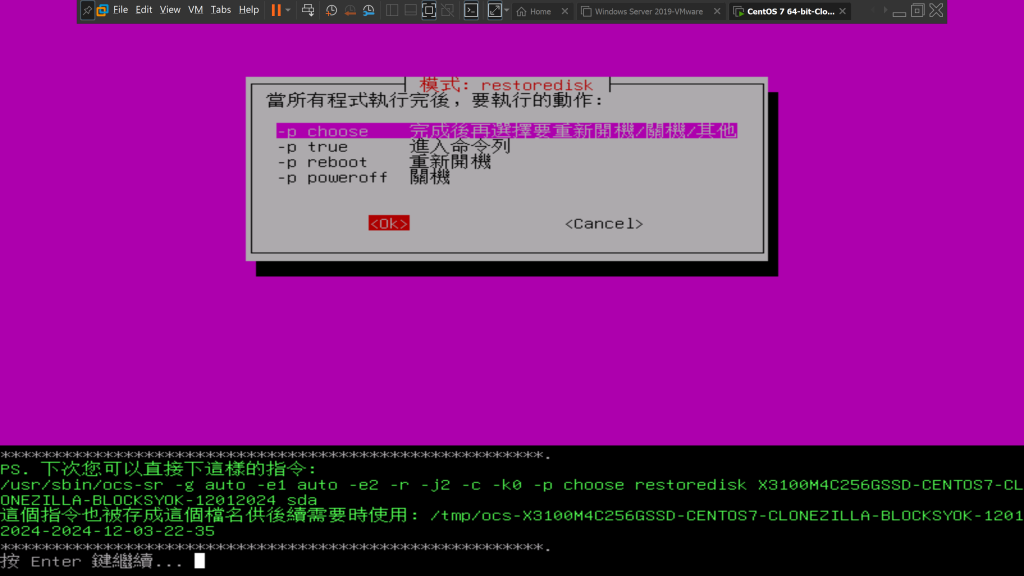Open the Tabs menu

pos(221,10)
